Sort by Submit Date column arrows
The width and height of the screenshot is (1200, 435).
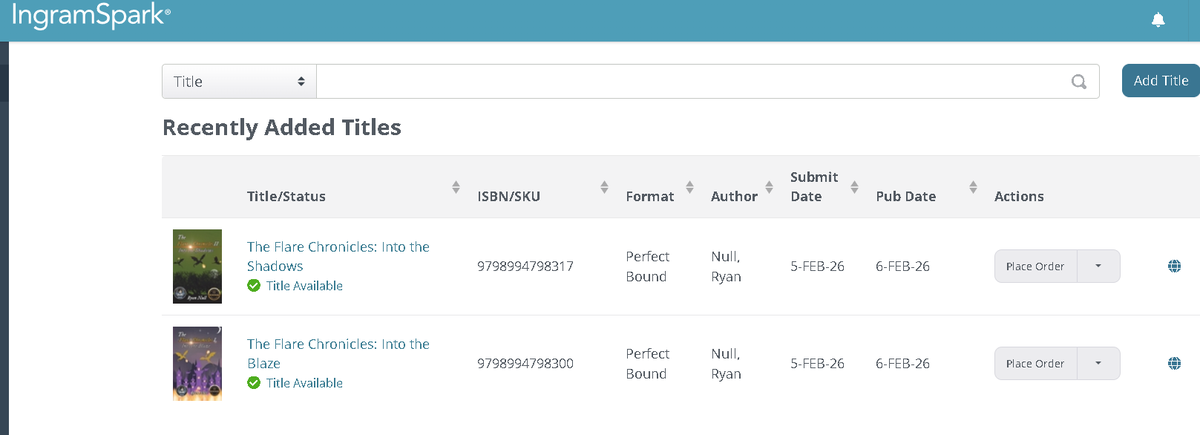click(854, 187)
